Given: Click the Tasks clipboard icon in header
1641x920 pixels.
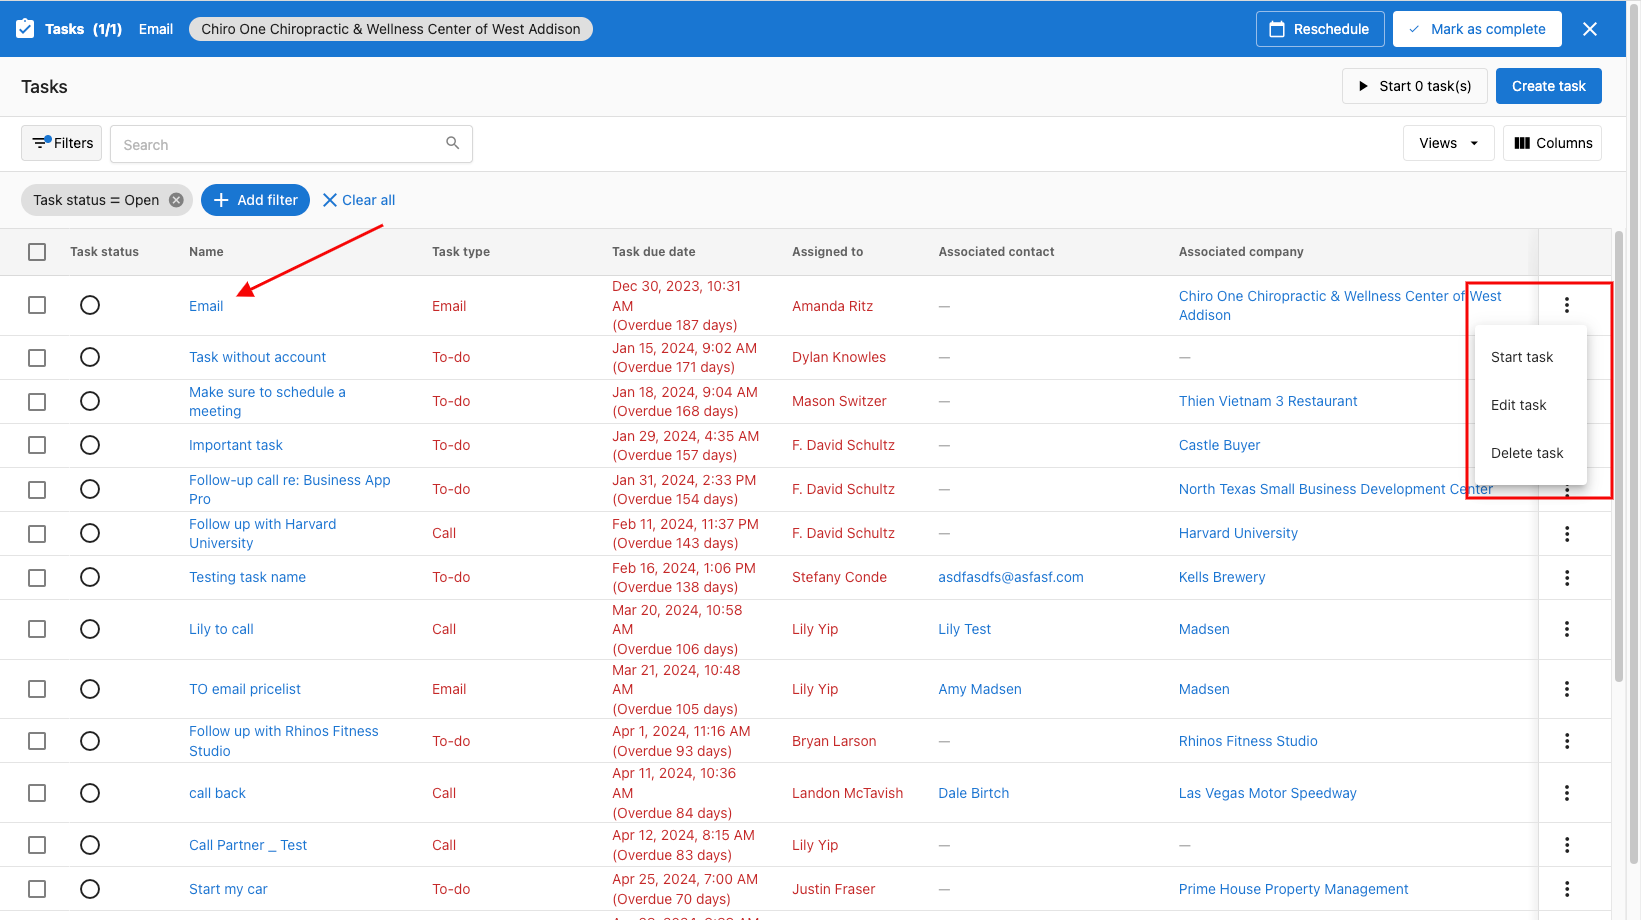Looking at the screenshot, I should tap(25, 29).
